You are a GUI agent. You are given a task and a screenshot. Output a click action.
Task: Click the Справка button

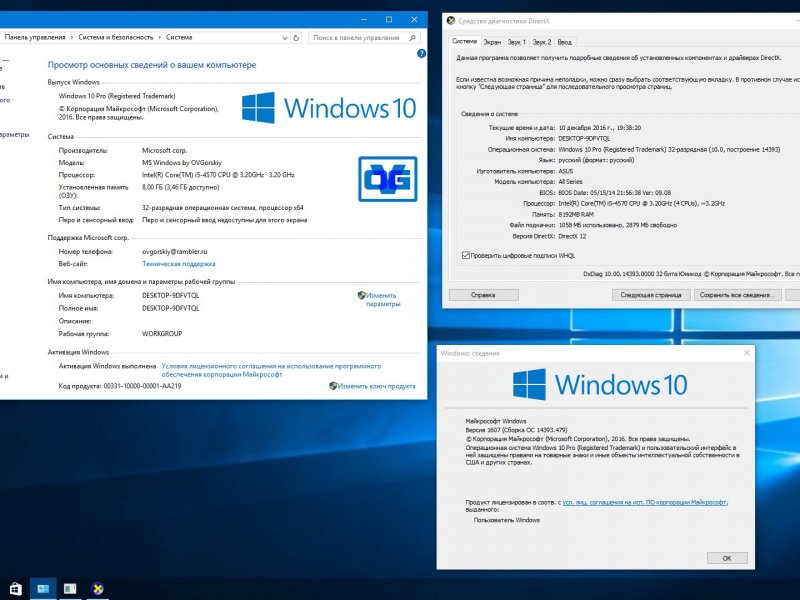pos(484,295)
